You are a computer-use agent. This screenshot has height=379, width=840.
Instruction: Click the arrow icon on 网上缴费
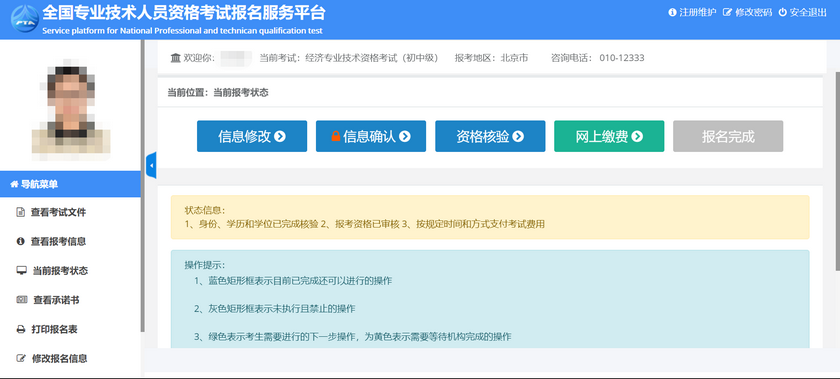click(x=637, y=137)
